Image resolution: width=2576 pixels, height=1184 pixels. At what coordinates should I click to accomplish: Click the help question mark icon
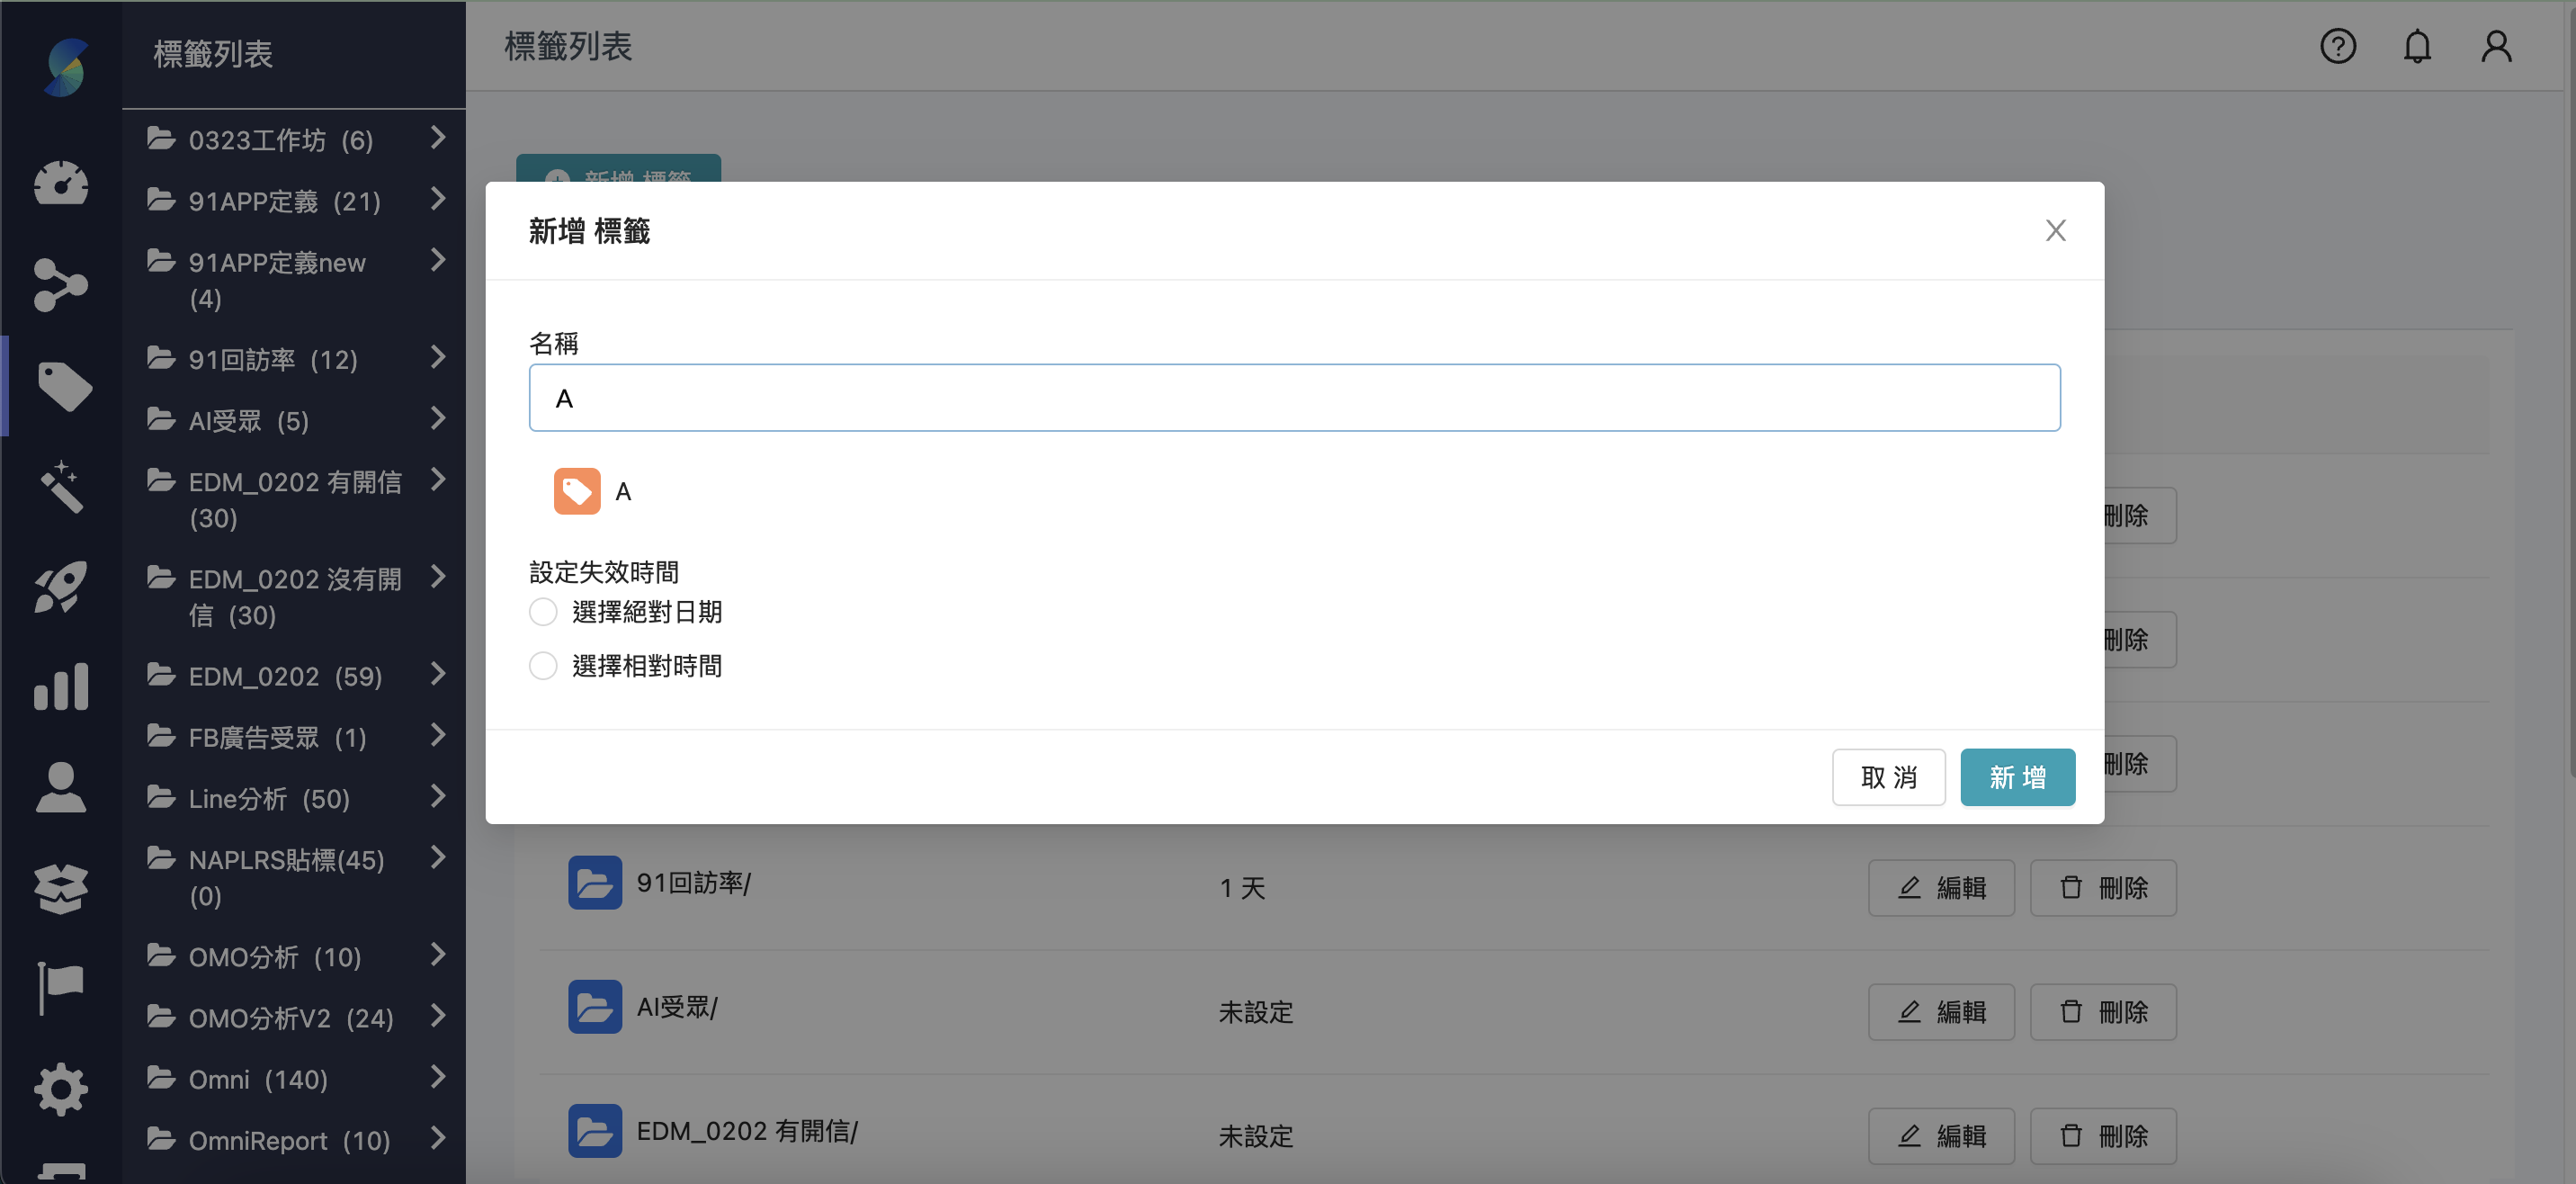[2337, 47]
